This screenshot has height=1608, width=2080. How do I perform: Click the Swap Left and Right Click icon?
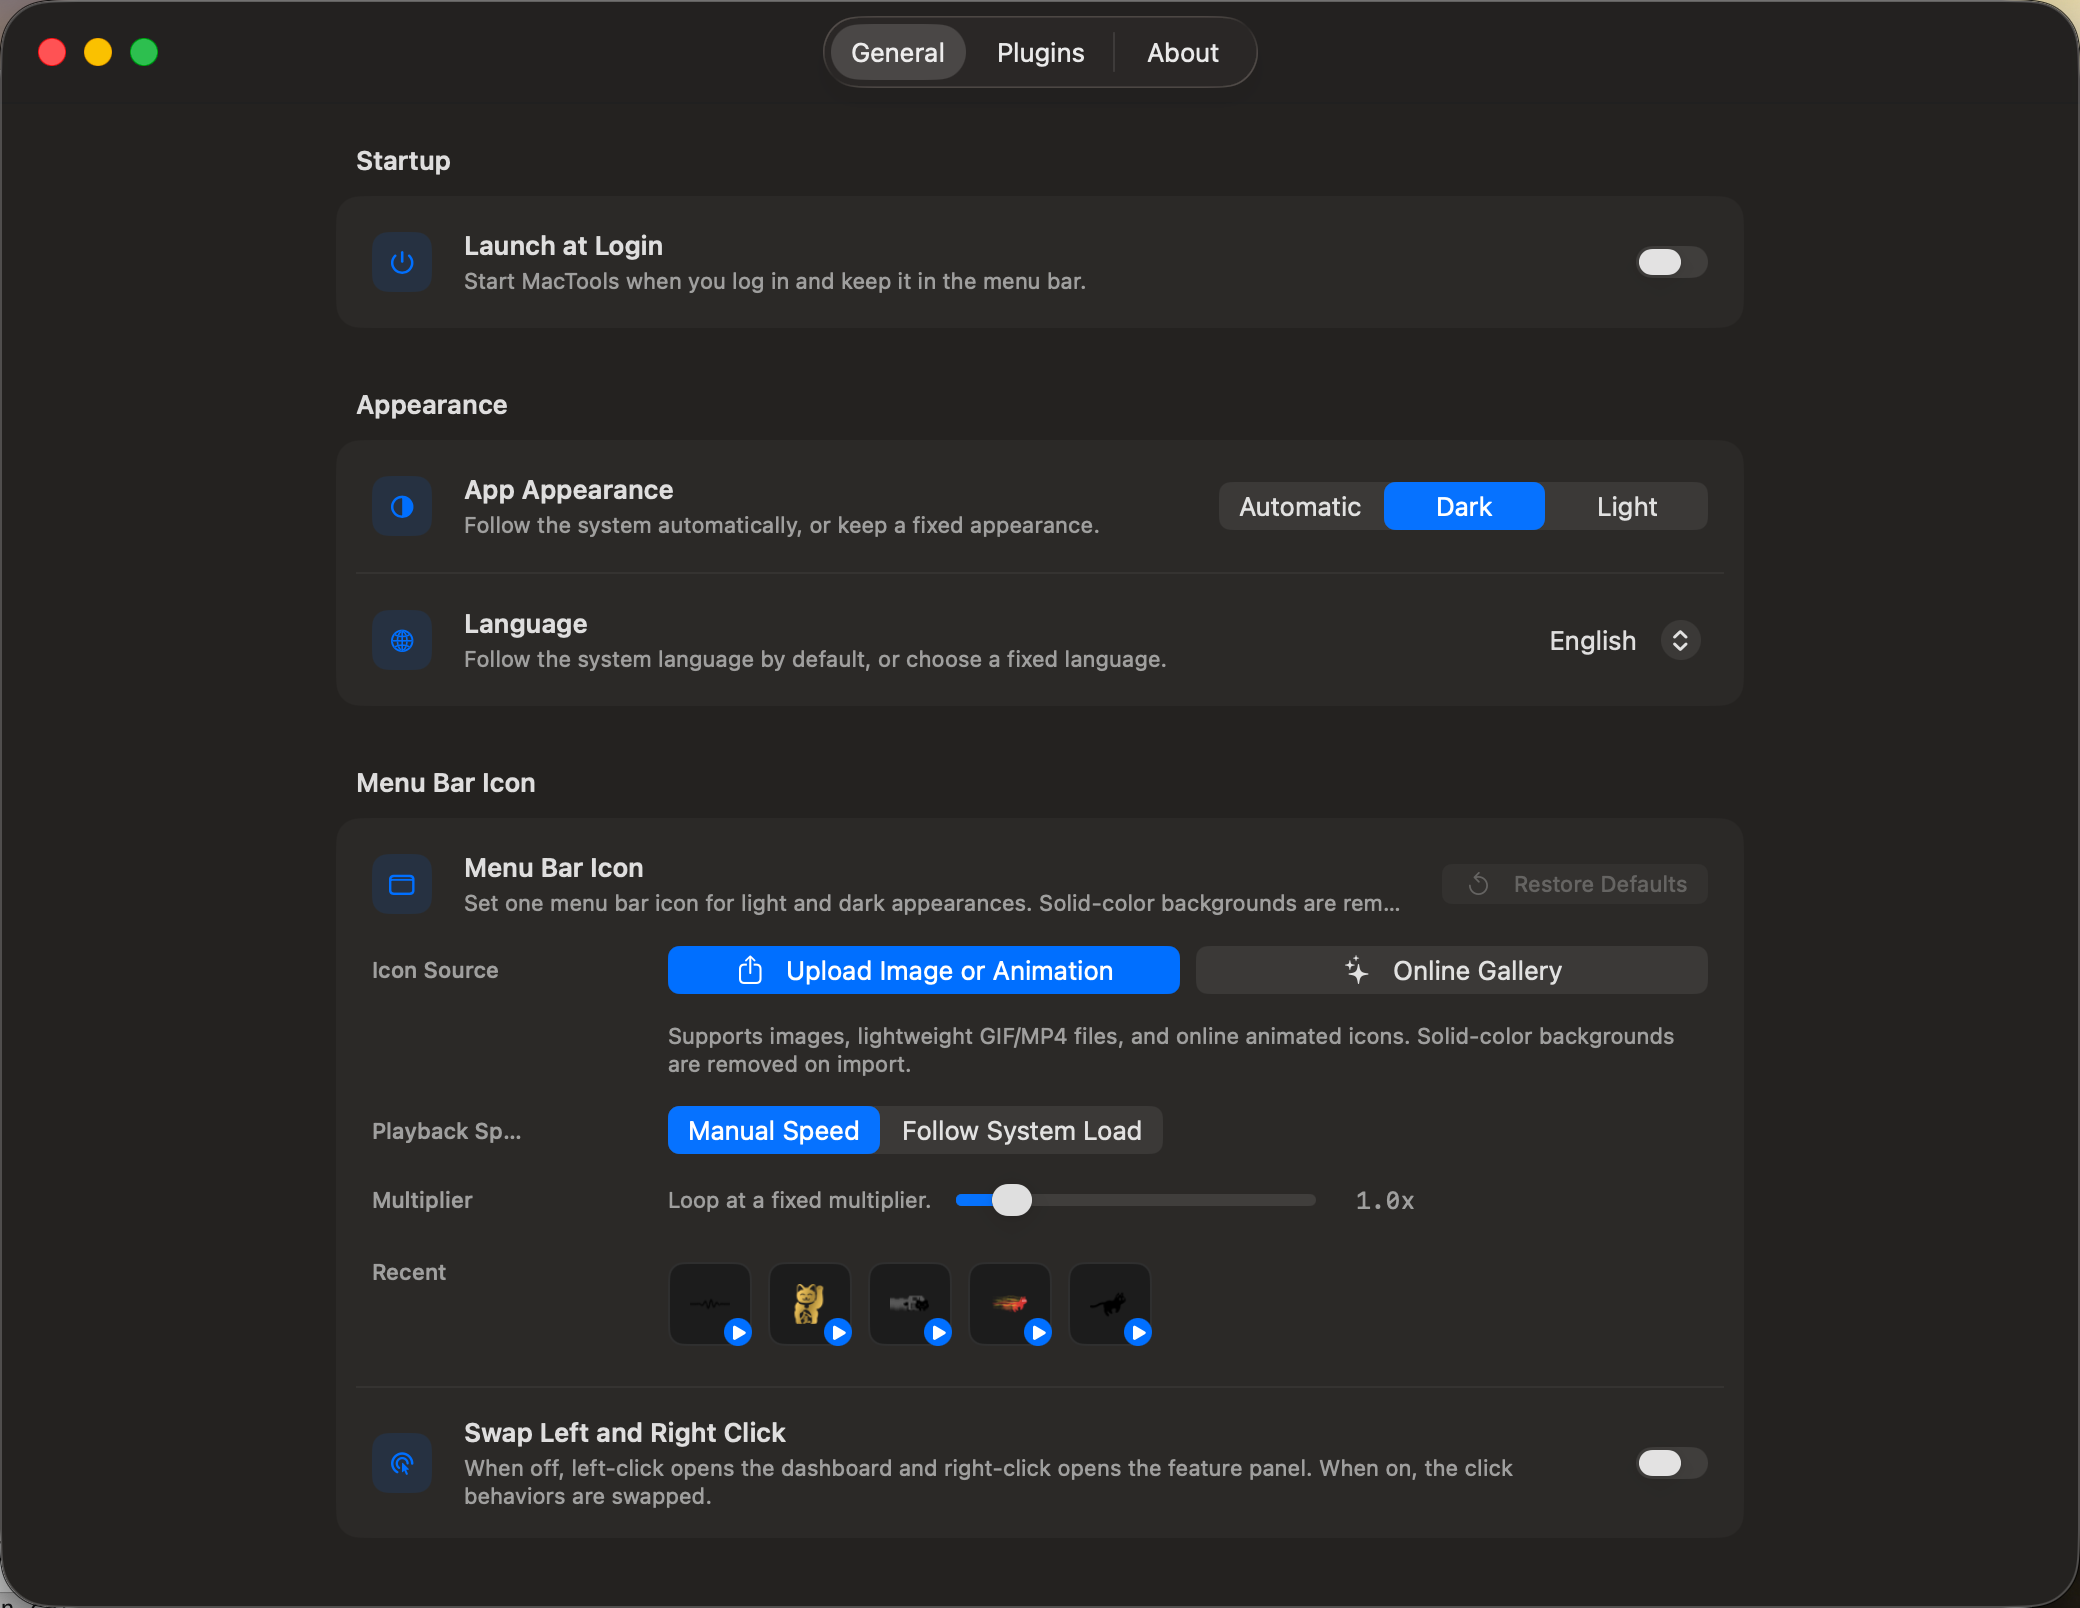click(402, 1463)
